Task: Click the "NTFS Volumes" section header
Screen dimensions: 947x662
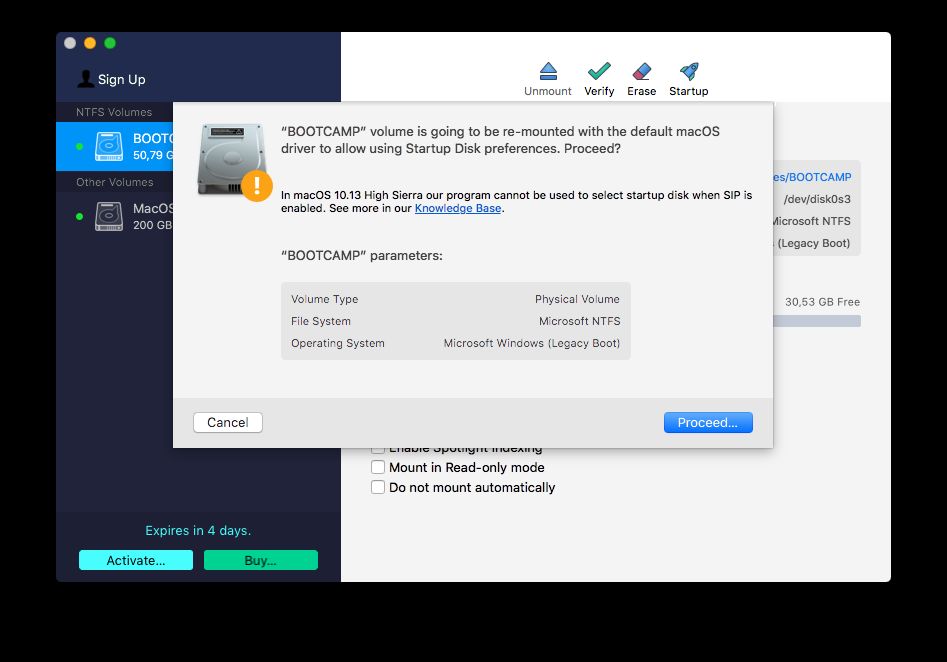Action: (114, 112)
